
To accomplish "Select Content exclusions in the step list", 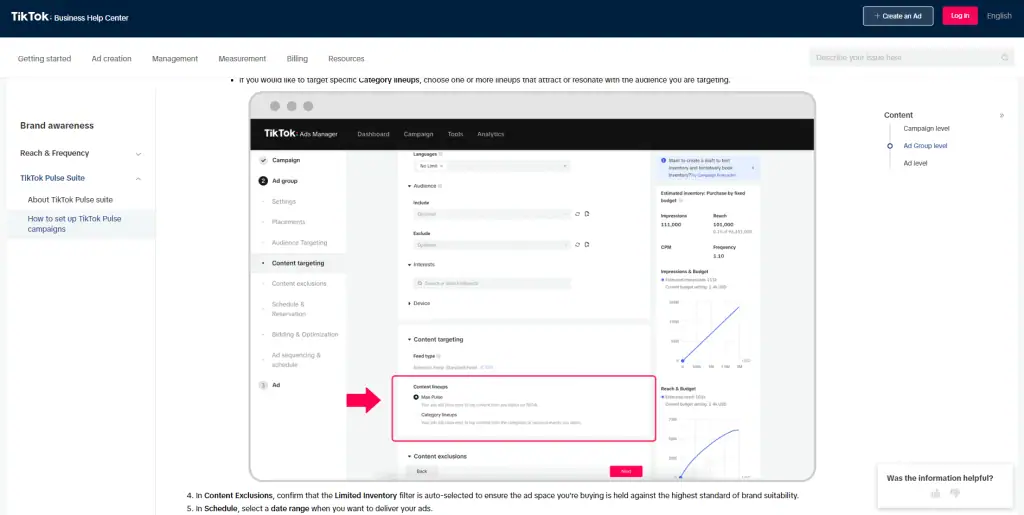I will pos(298,284).
